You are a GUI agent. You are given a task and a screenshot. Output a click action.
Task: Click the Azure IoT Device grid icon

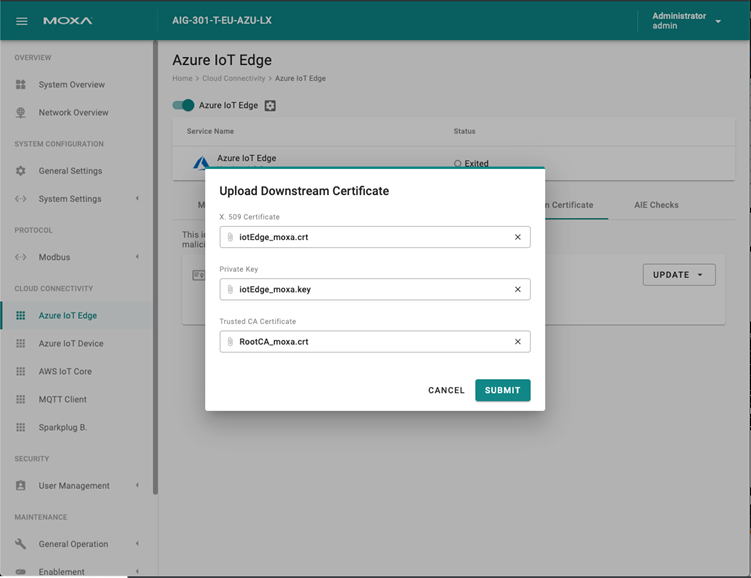(21, 343)
